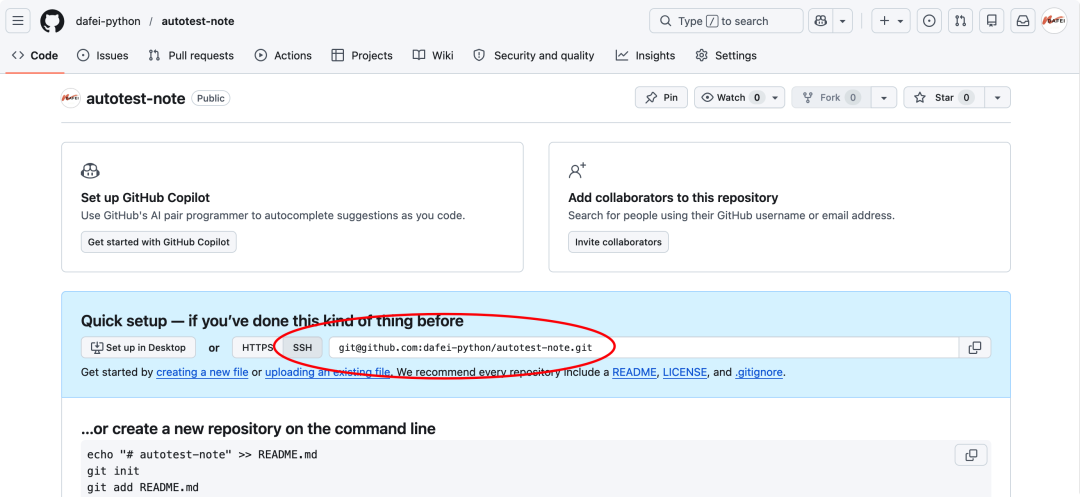The image size is (1080, 497).
Task: Expand the Watch dropdown caret
Action: click(776, 98)
